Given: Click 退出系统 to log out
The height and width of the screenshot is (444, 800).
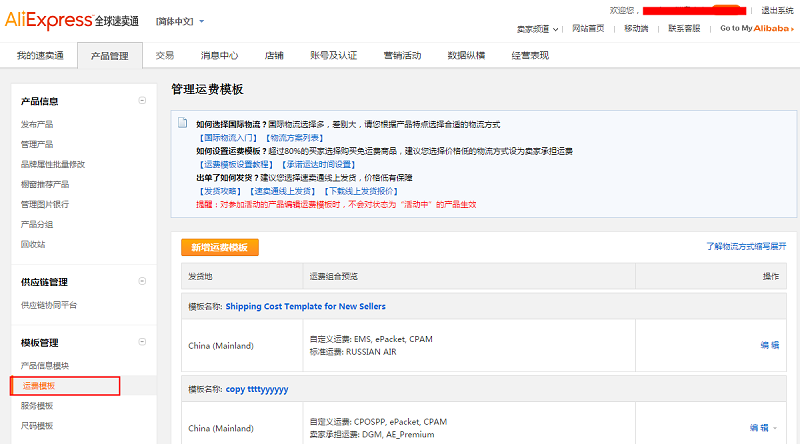Looking at the screenshot, I should click(x=778, y=10).
